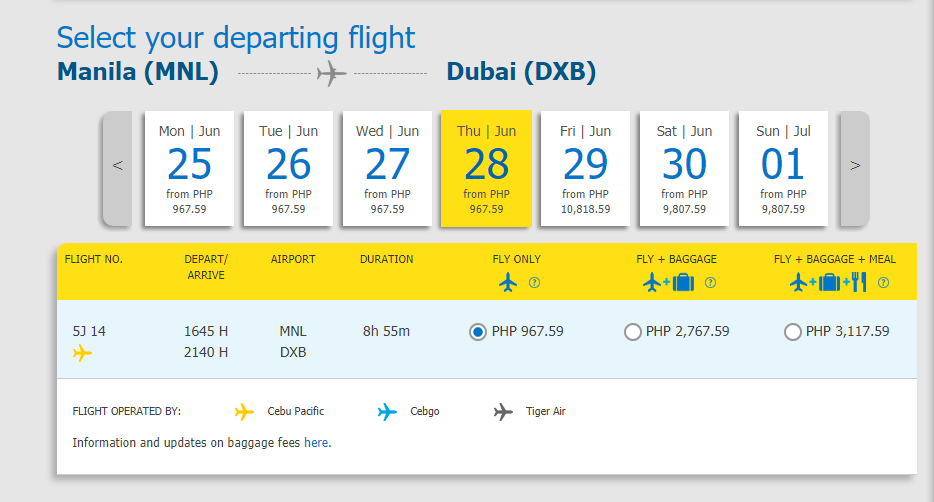Click the blue Cebgo plane icon

(387, 411)
